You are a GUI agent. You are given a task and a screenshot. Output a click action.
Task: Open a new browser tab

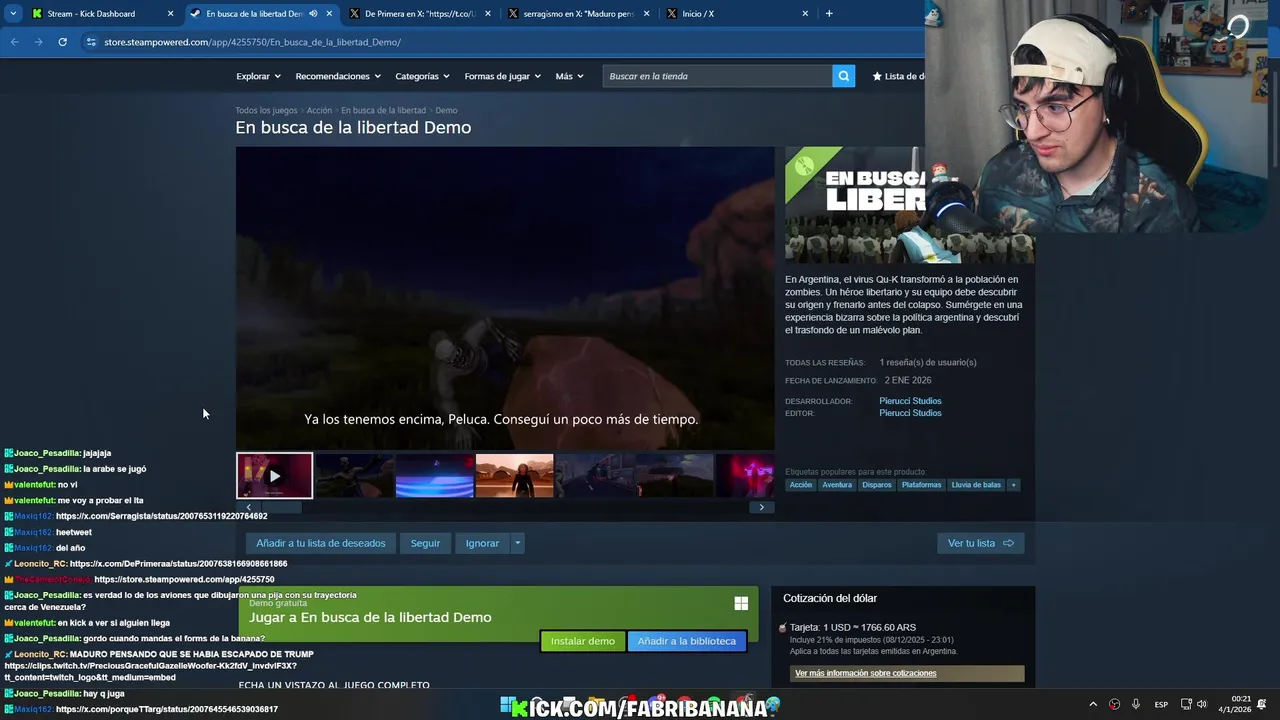click(829, 14)
